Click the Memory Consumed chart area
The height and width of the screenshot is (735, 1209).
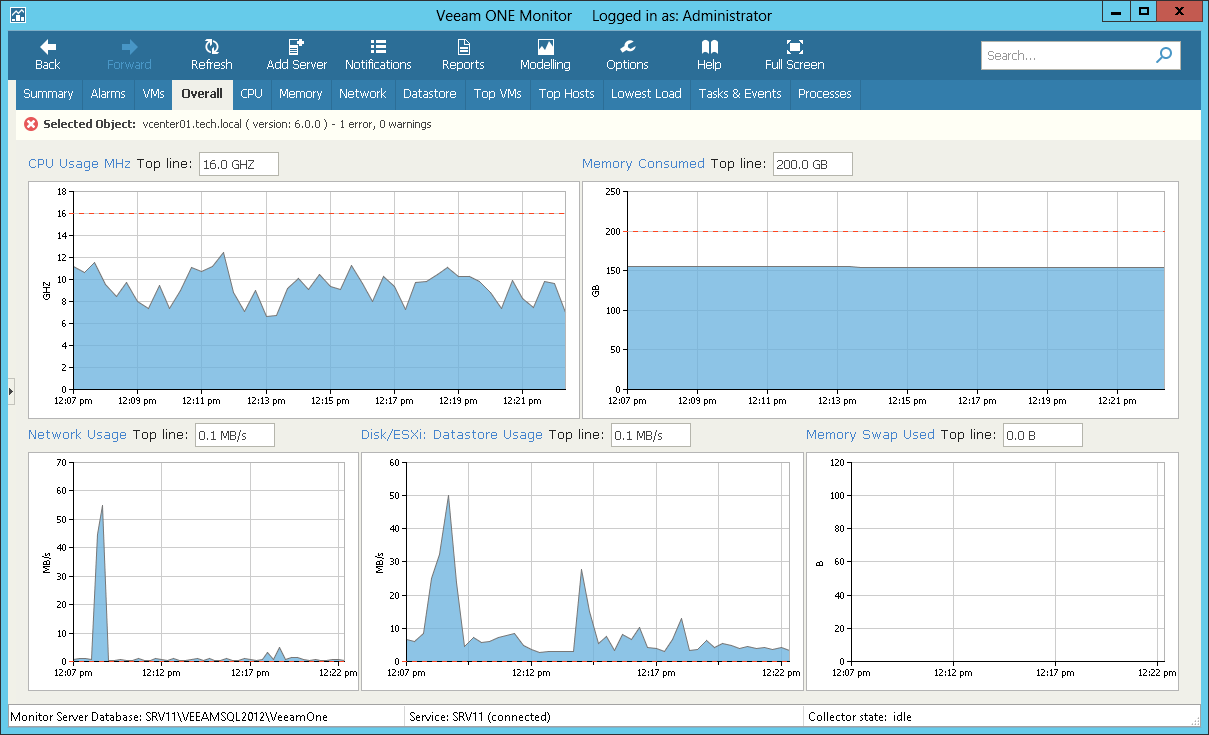(880, 299)
